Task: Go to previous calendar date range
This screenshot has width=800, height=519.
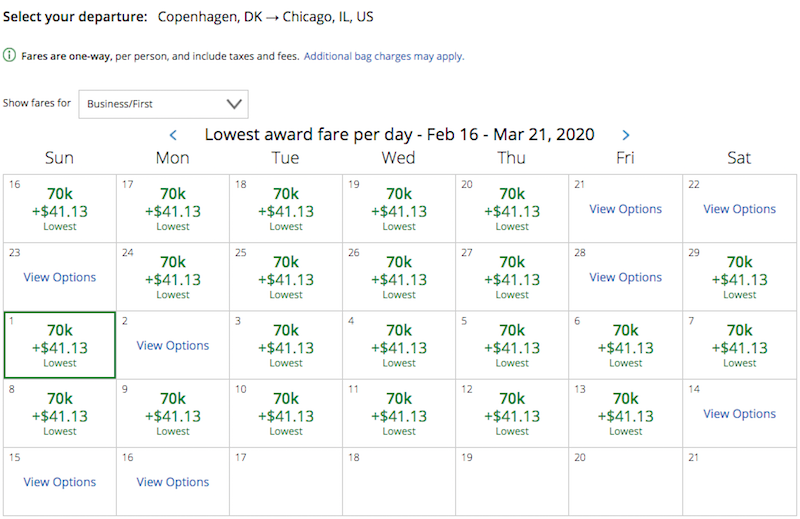Action: (173, 135)
